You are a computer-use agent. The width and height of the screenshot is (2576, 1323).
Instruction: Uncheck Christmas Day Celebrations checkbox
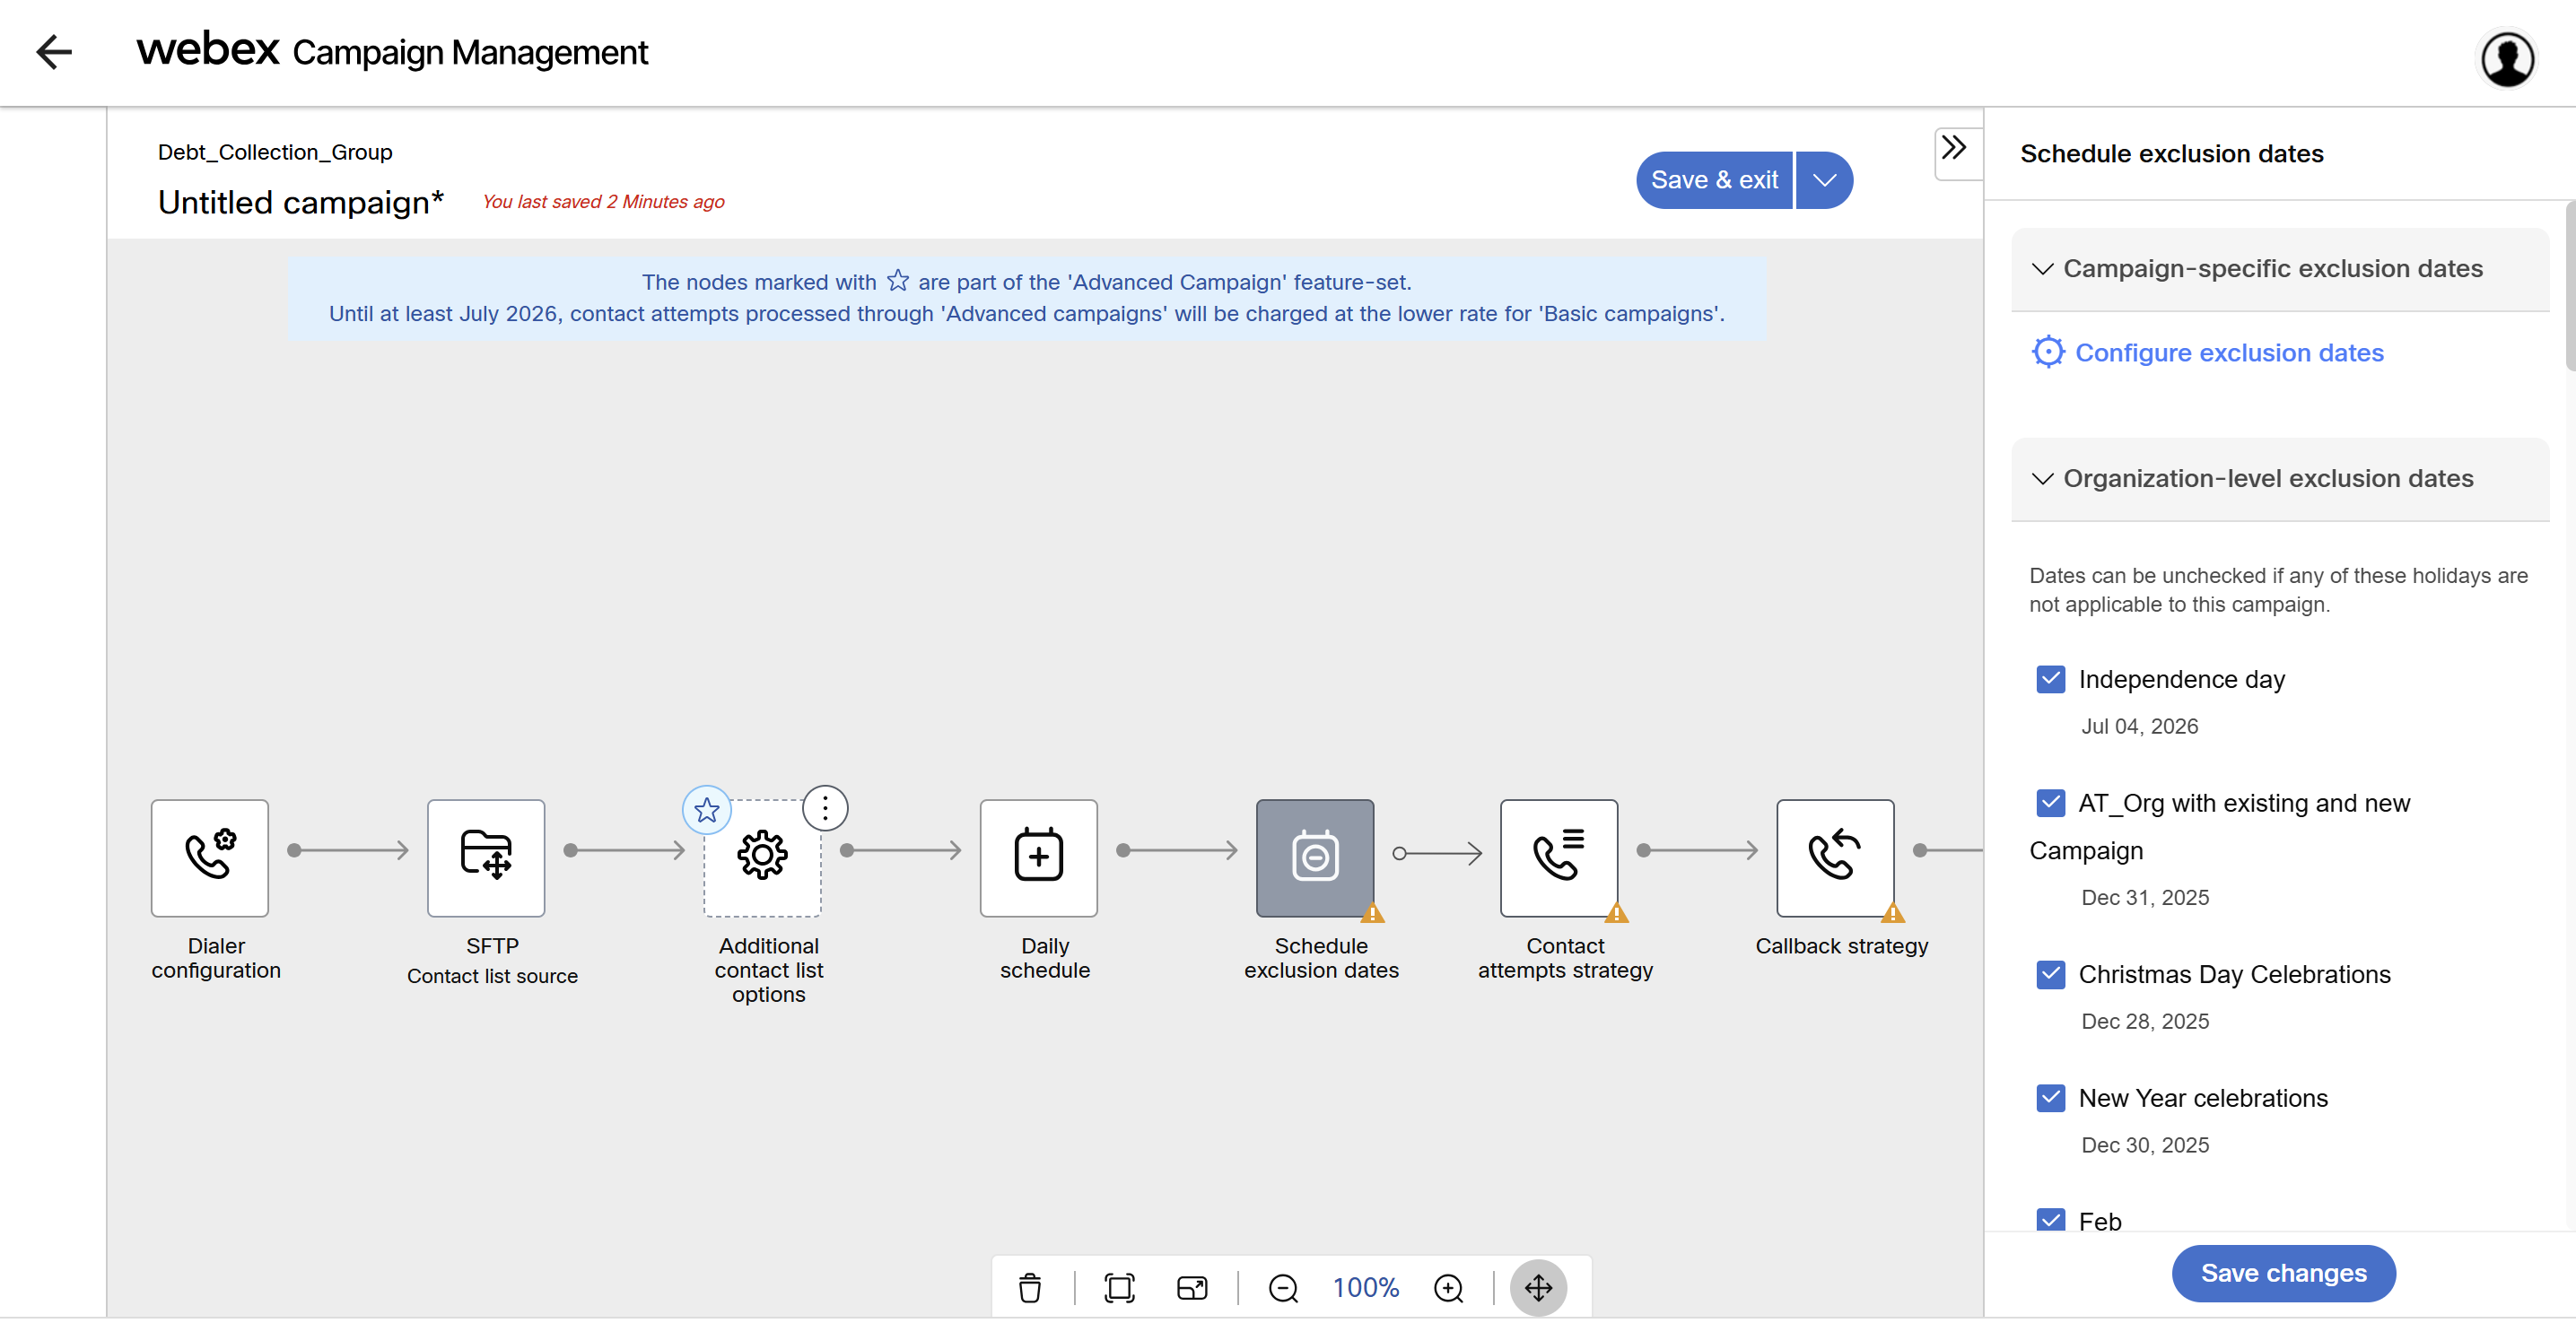(x=2050, y=974)
